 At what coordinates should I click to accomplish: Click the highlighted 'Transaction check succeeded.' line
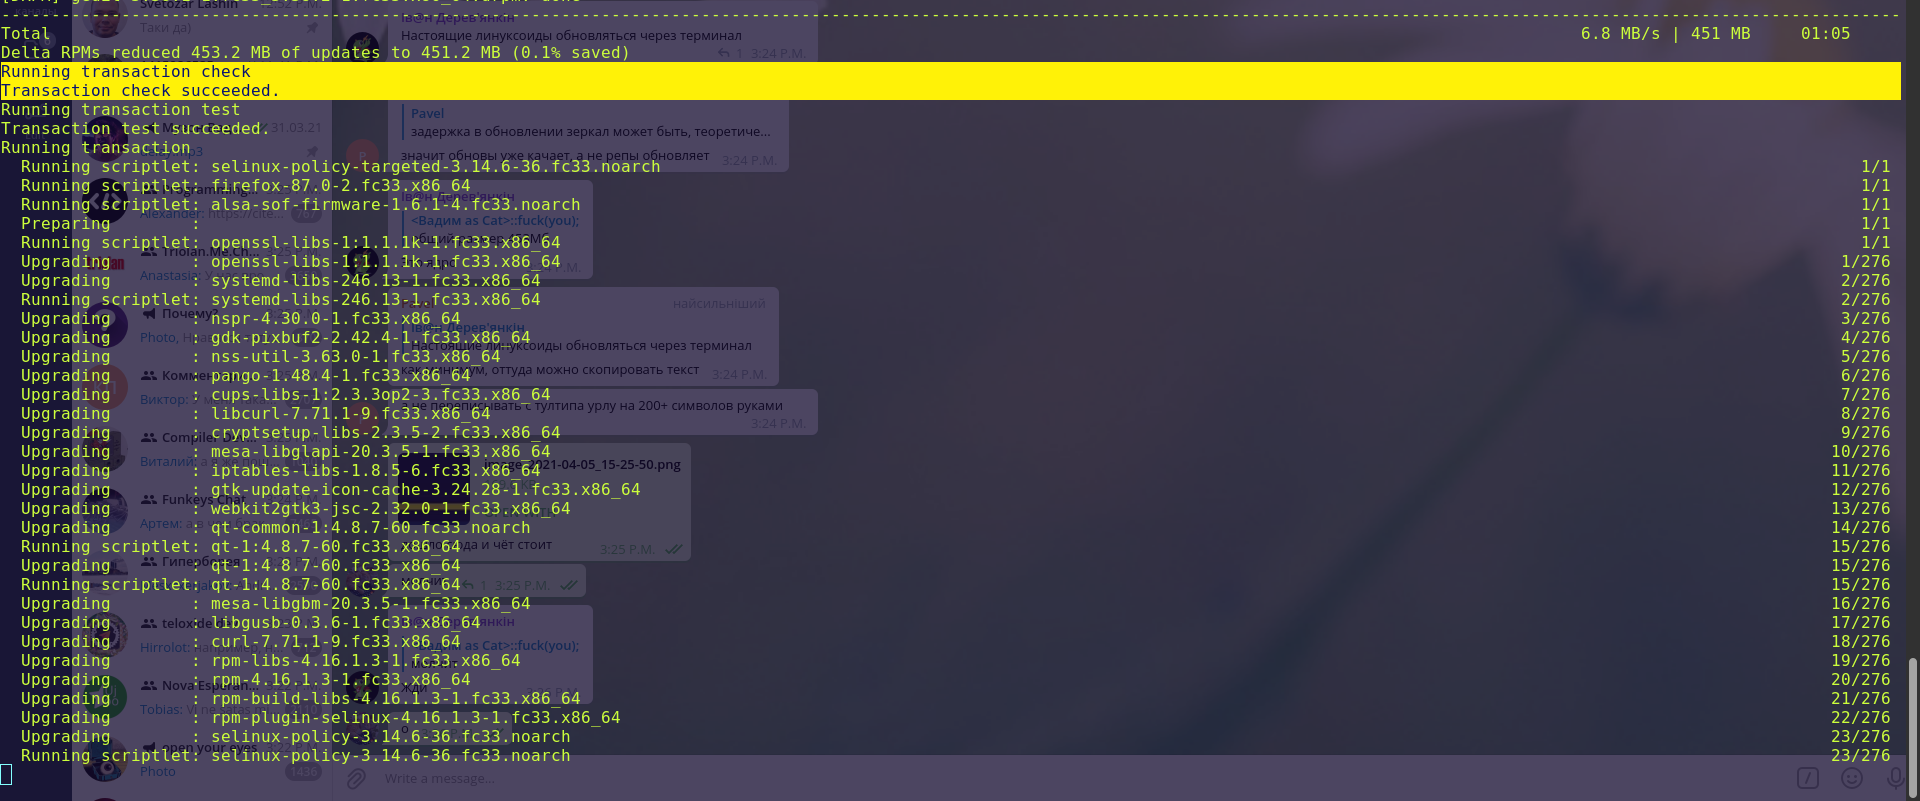pos(950,91)
